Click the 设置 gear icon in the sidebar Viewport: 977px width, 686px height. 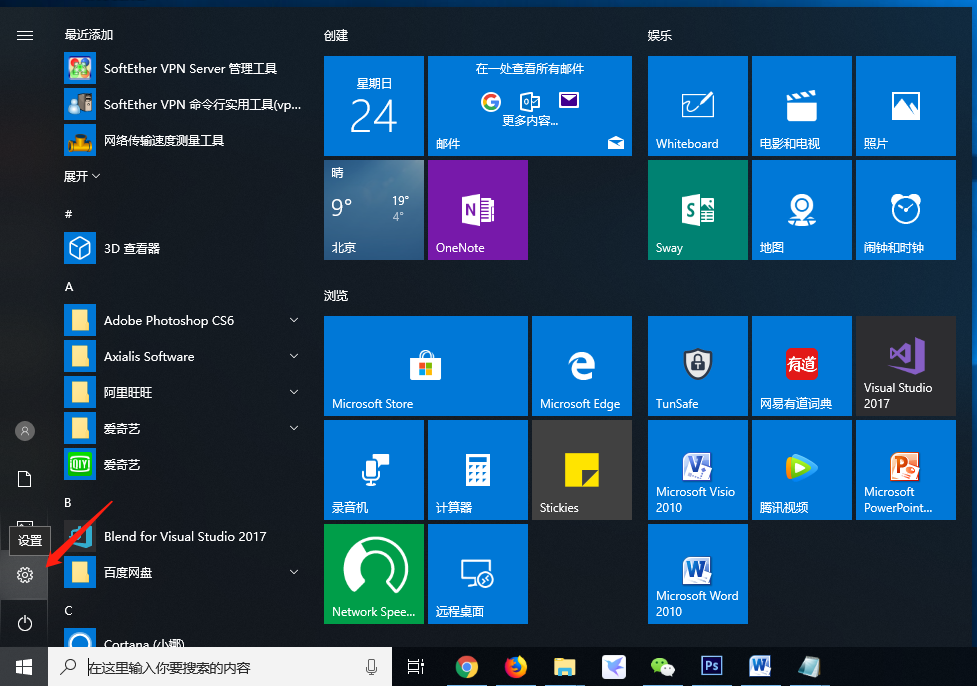coord(24,575)
